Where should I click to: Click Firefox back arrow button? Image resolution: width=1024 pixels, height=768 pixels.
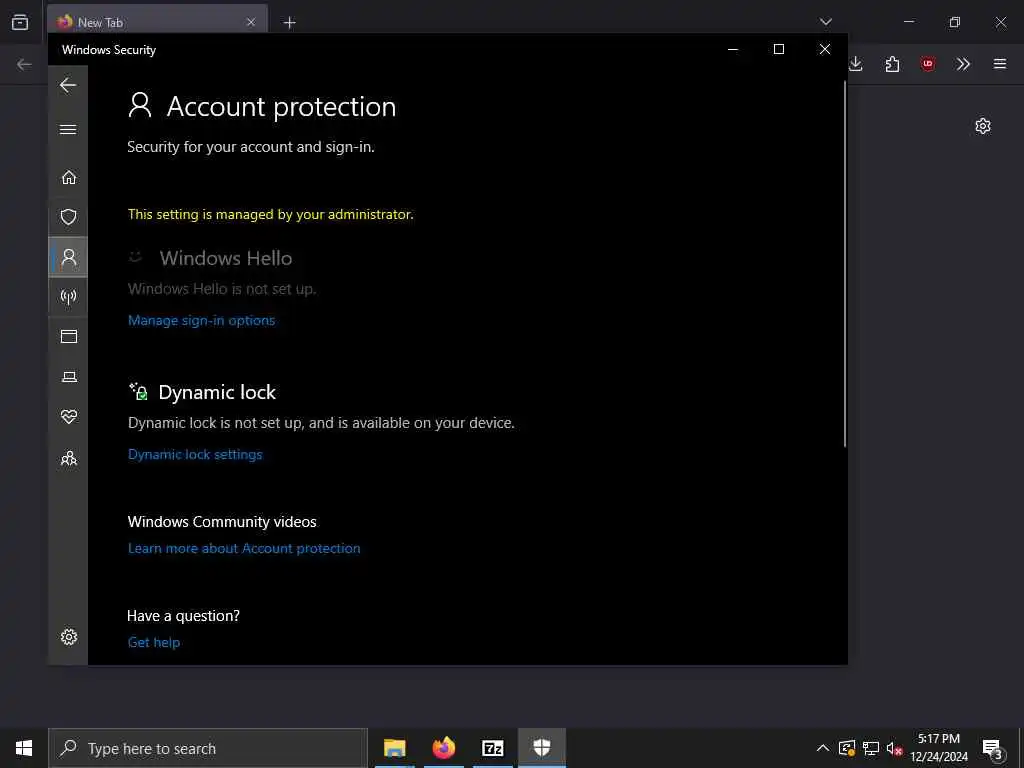pyautogui.click(x=24, y=64)
